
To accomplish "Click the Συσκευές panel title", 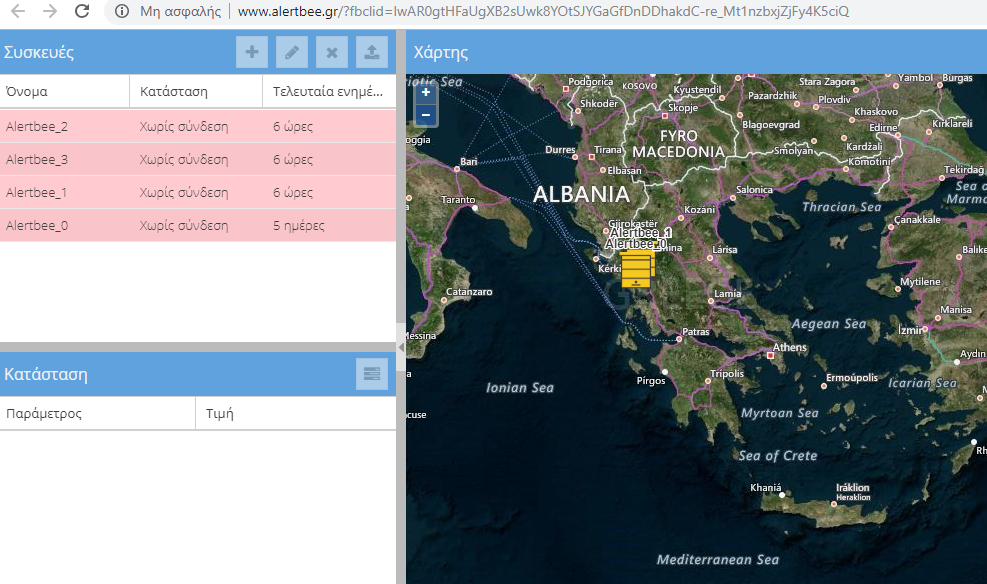I will pyautogui.click(x=39, y=52).
